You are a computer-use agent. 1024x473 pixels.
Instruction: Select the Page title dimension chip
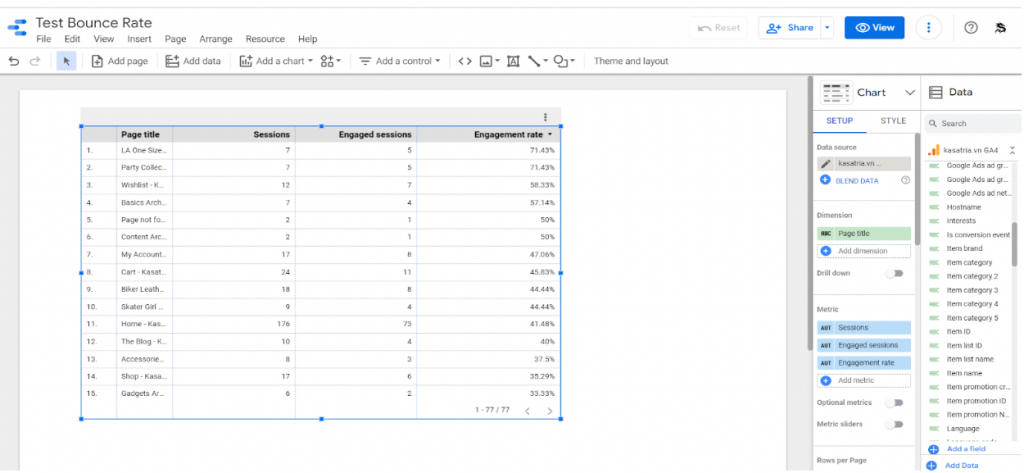point(863,233)
